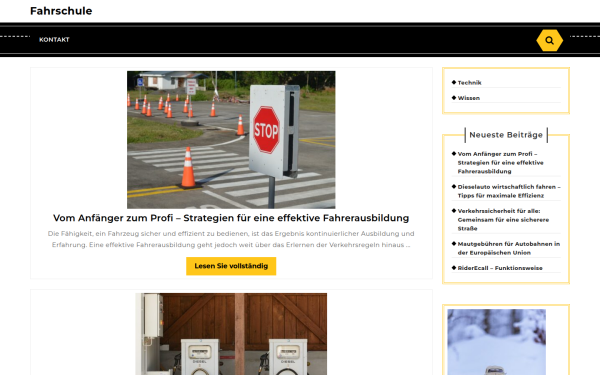The width and height of the screenshot is (600, 375).
Task: Open the Wissen category link
Action: [469, 98]
